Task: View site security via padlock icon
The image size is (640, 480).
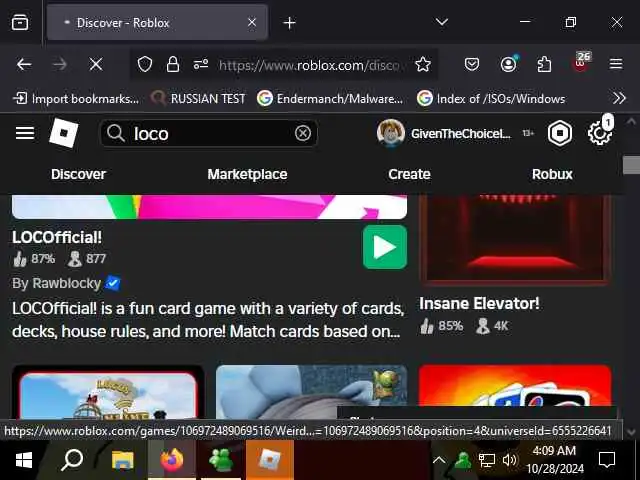Action: click(x=173, y=64)
